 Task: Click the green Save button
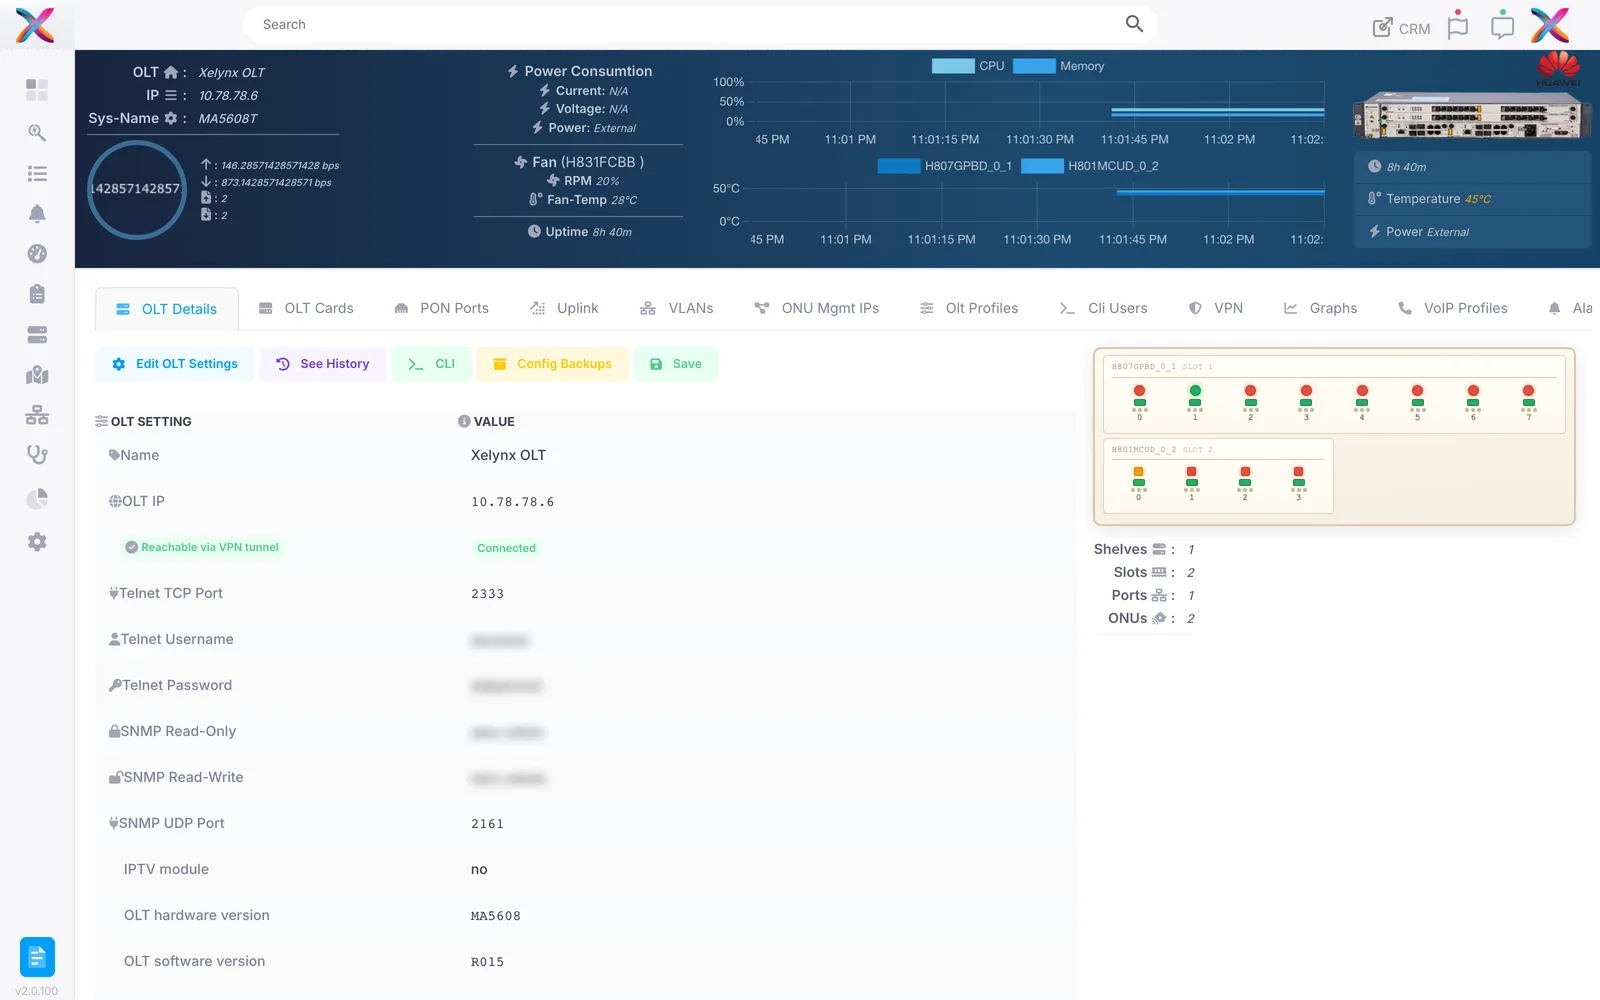[x=676, y=364]
